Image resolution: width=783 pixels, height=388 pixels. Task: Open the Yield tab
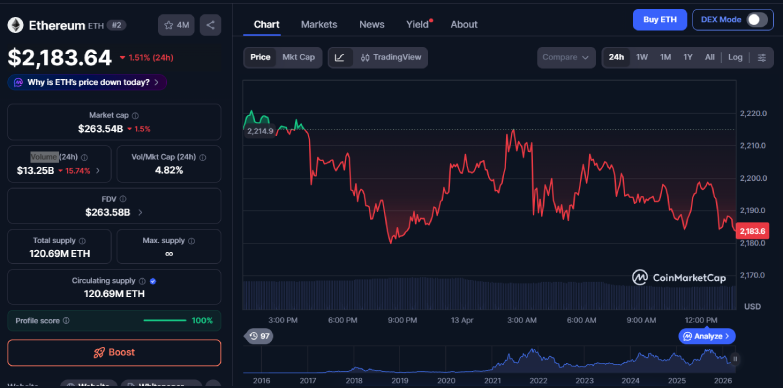tap(418, 24)
